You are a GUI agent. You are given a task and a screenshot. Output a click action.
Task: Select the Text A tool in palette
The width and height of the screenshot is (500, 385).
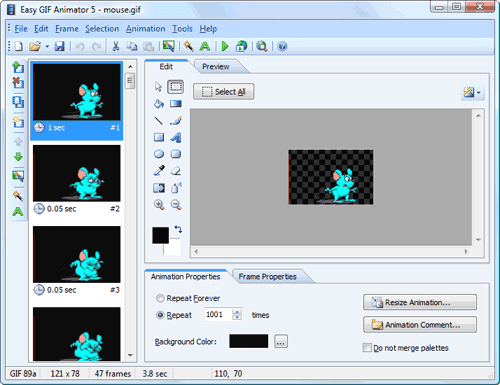176,137
